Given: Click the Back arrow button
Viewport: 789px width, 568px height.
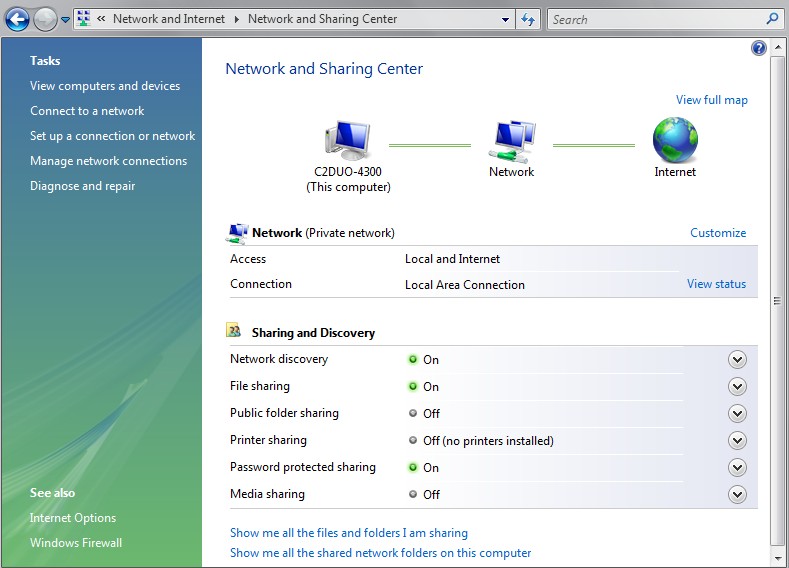Looking at the screenshot, I should tap(17, 20).
